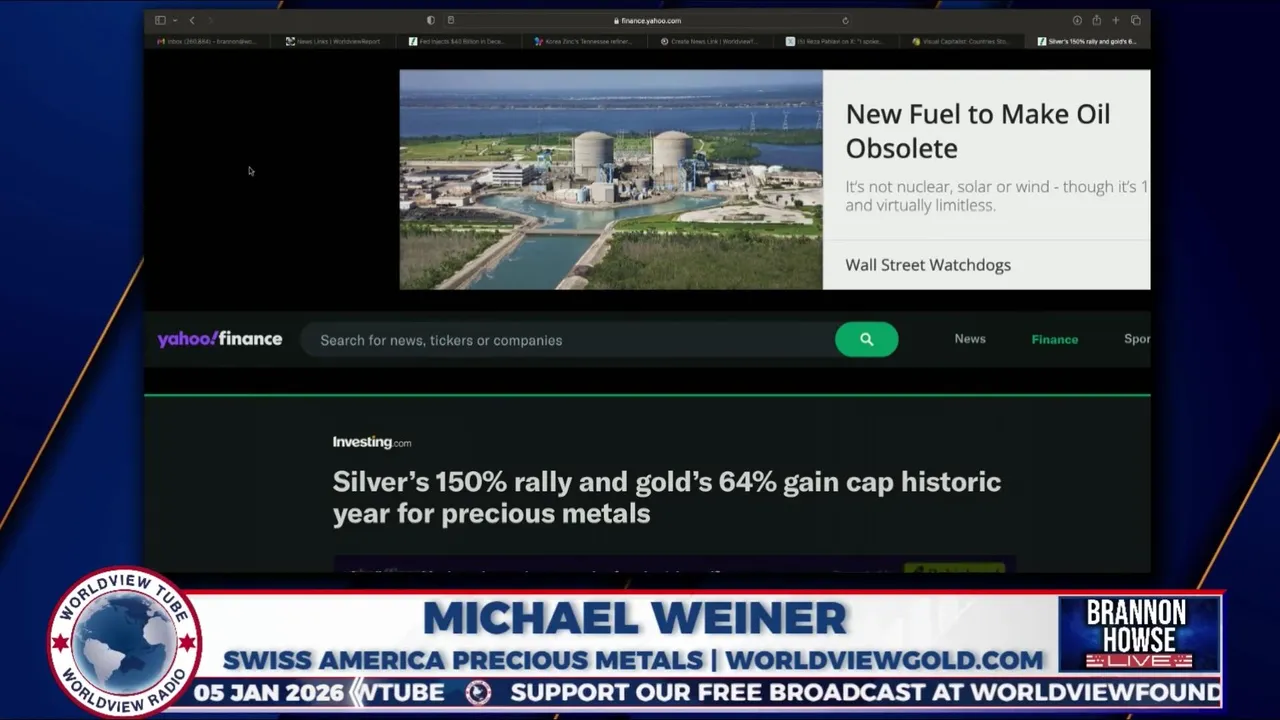
Task: Open New Fuel to Make Oil Obsolete headline
Action: (x=977, y=131)
